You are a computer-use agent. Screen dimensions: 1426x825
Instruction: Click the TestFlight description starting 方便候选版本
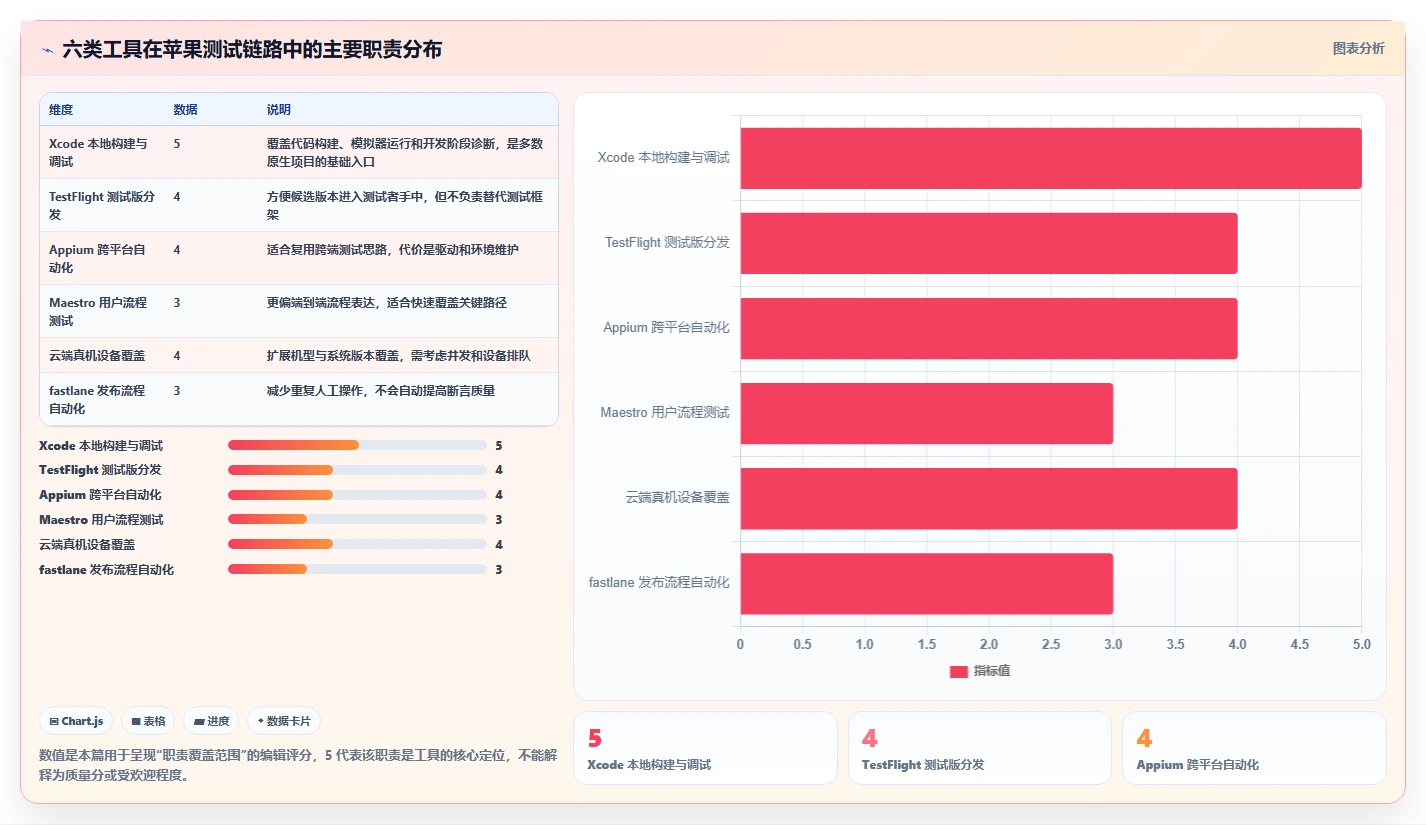[x=405, y=205]
